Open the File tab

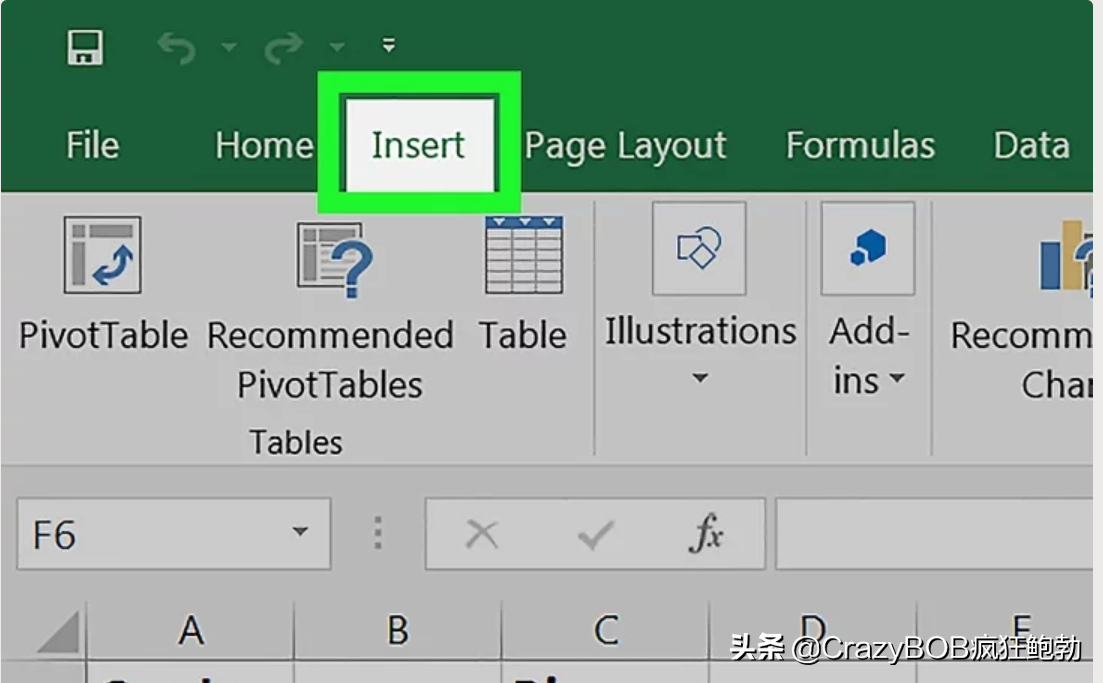tap(93, 146)
